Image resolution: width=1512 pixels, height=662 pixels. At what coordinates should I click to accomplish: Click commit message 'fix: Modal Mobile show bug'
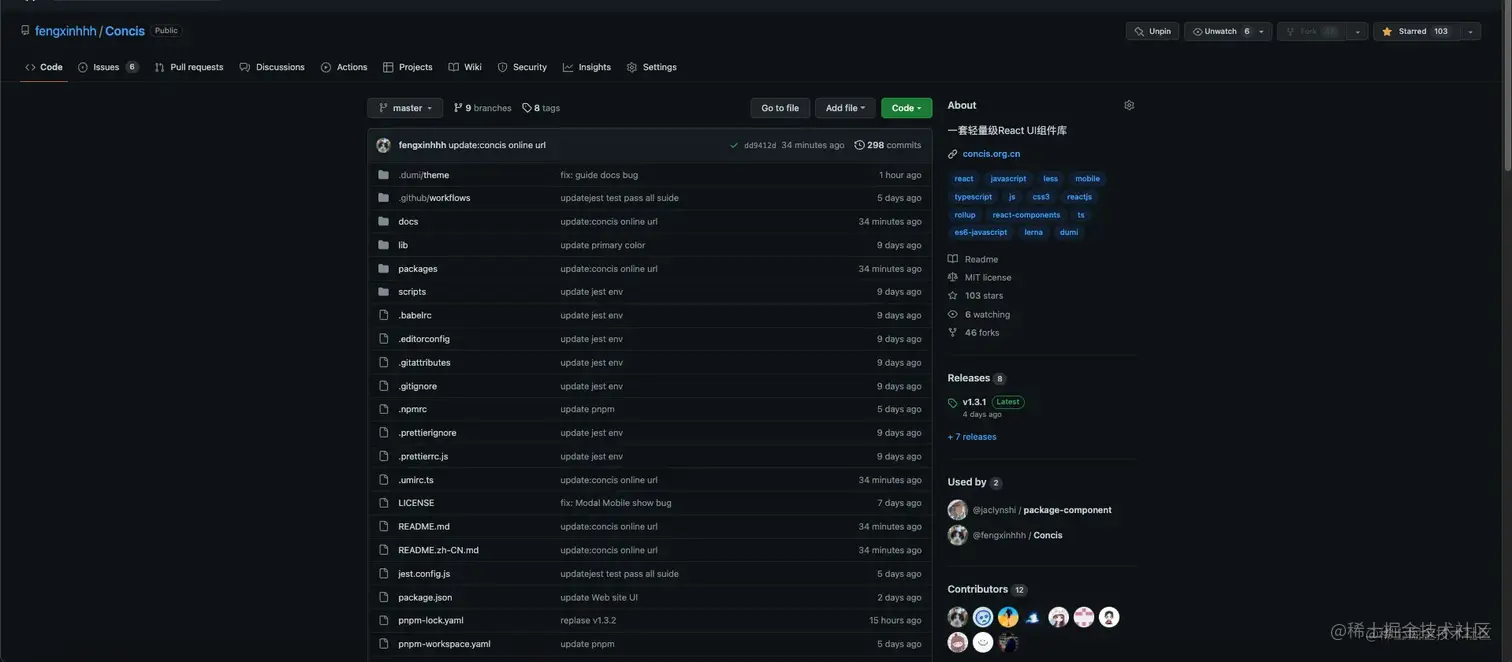[616, 503]
